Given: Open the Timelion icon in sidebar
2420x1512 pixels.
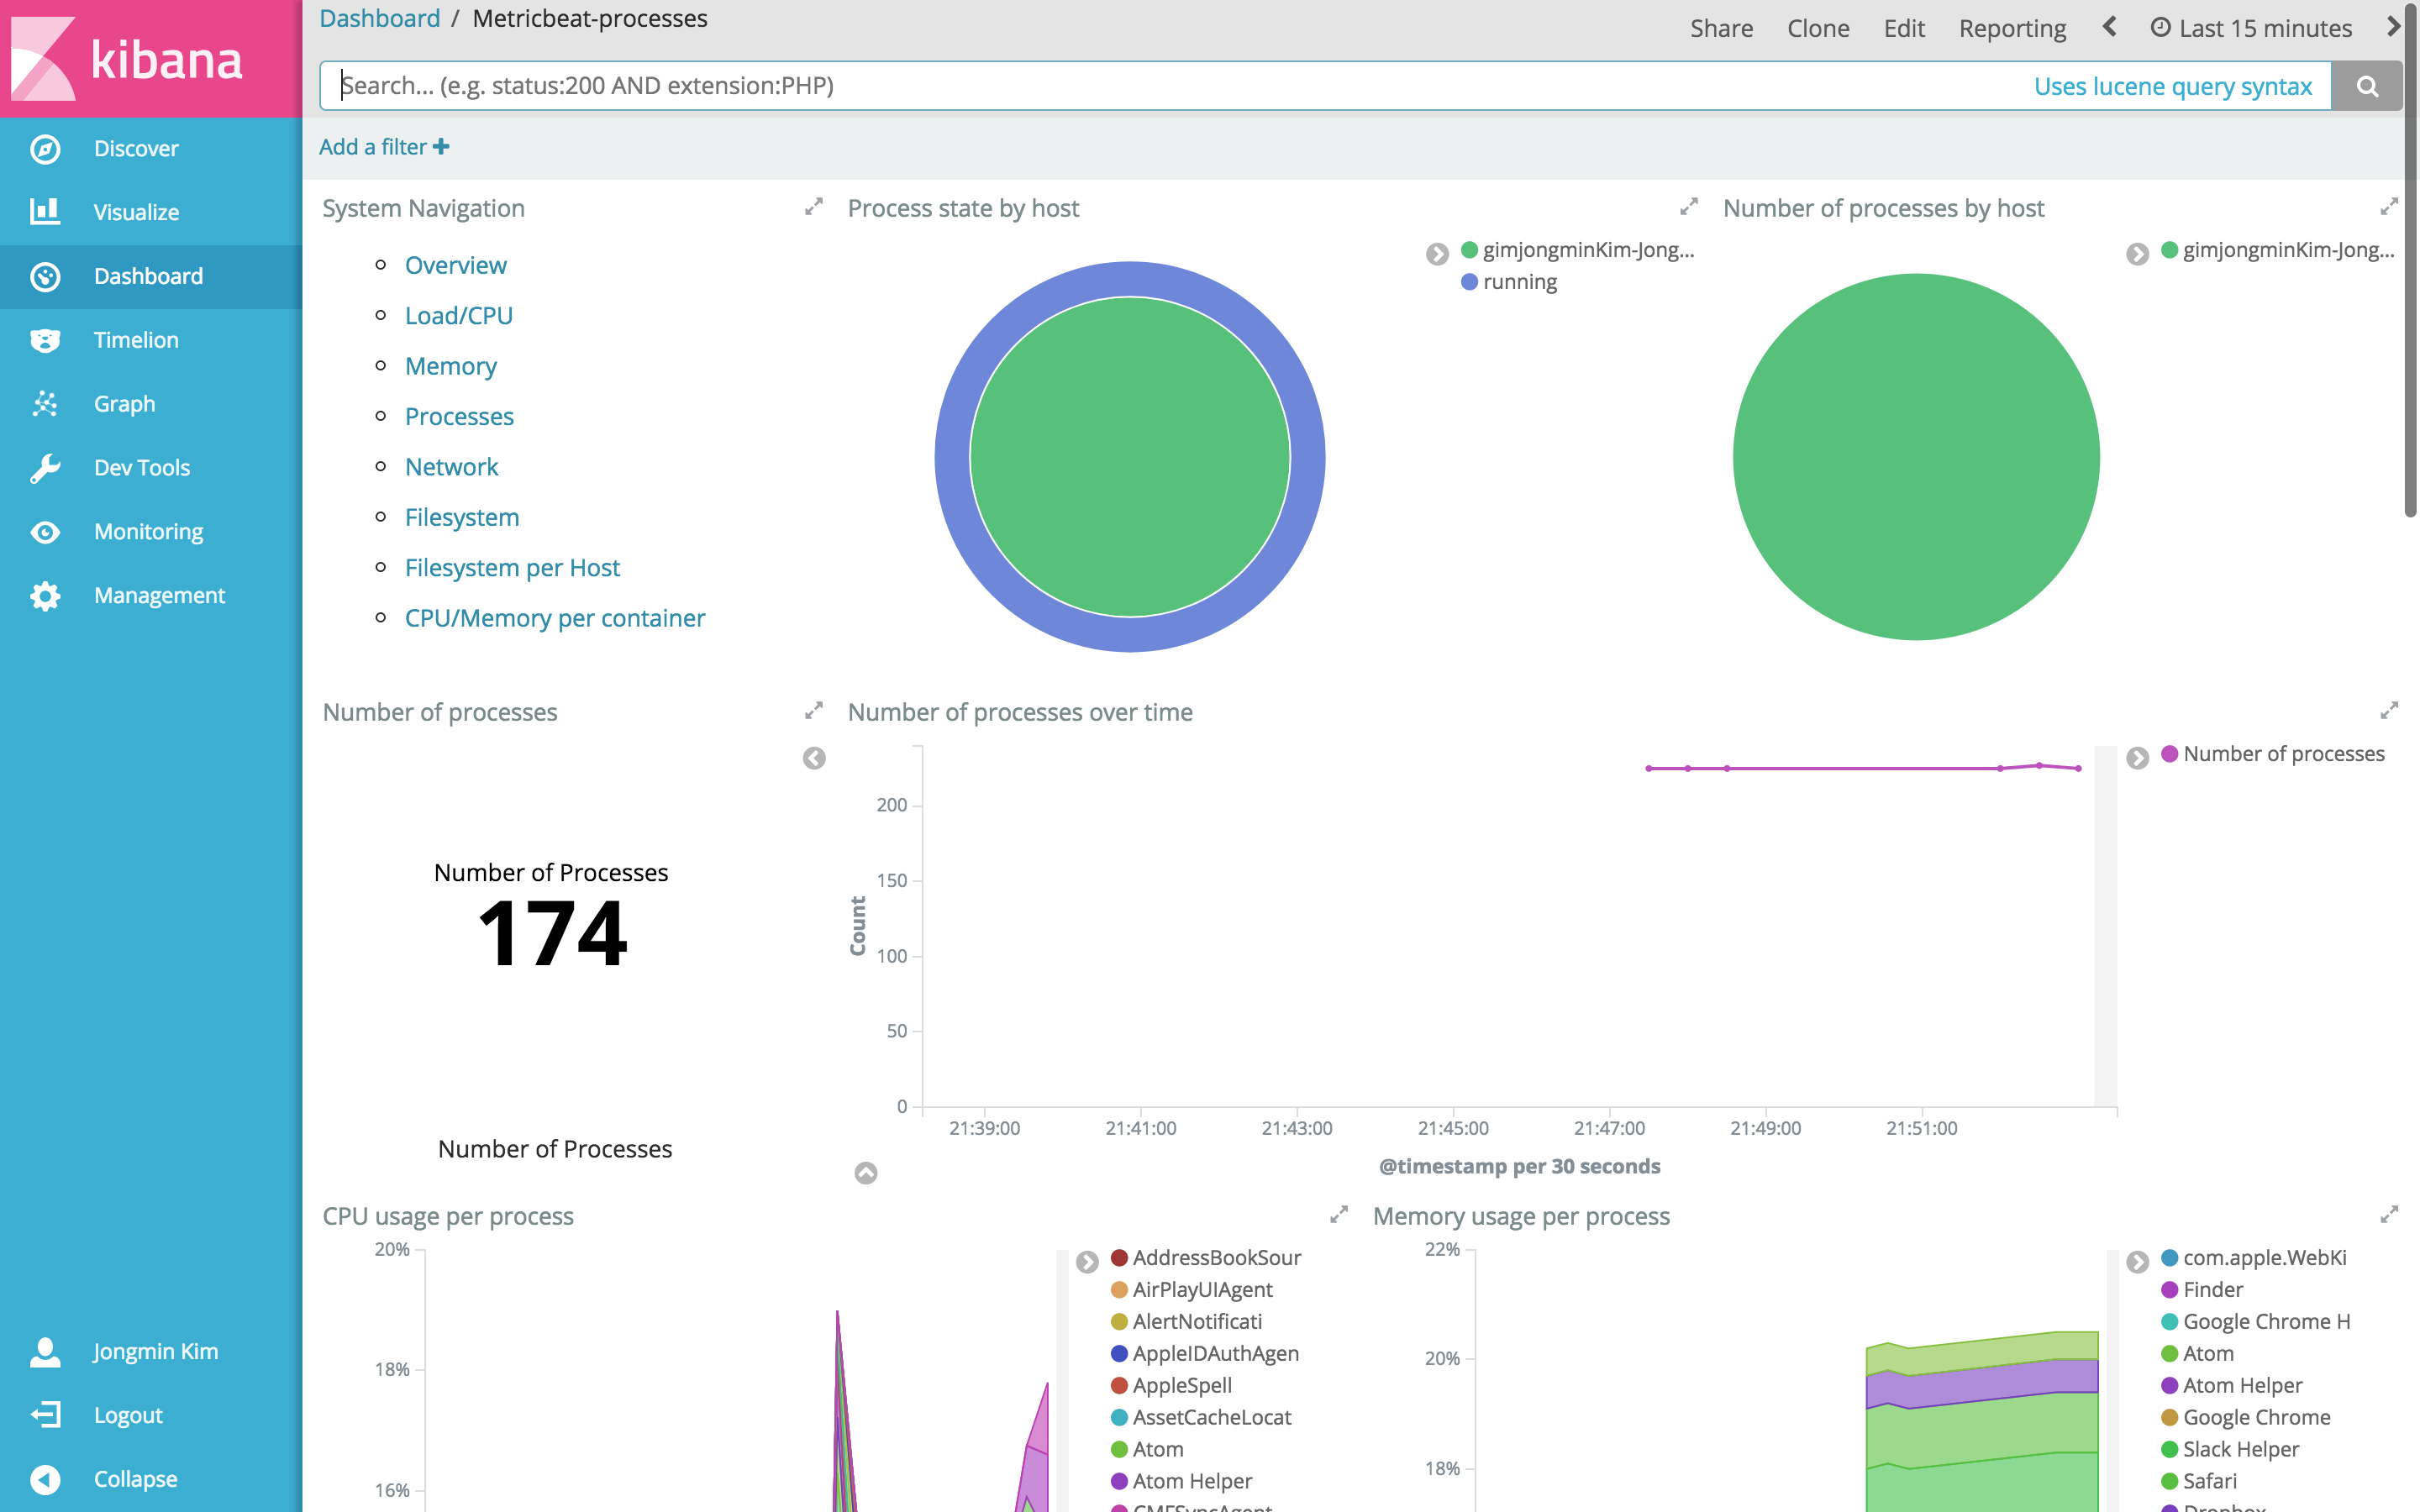Looking at the screenshot, I should pyautogui.click(x=45, y=340).
